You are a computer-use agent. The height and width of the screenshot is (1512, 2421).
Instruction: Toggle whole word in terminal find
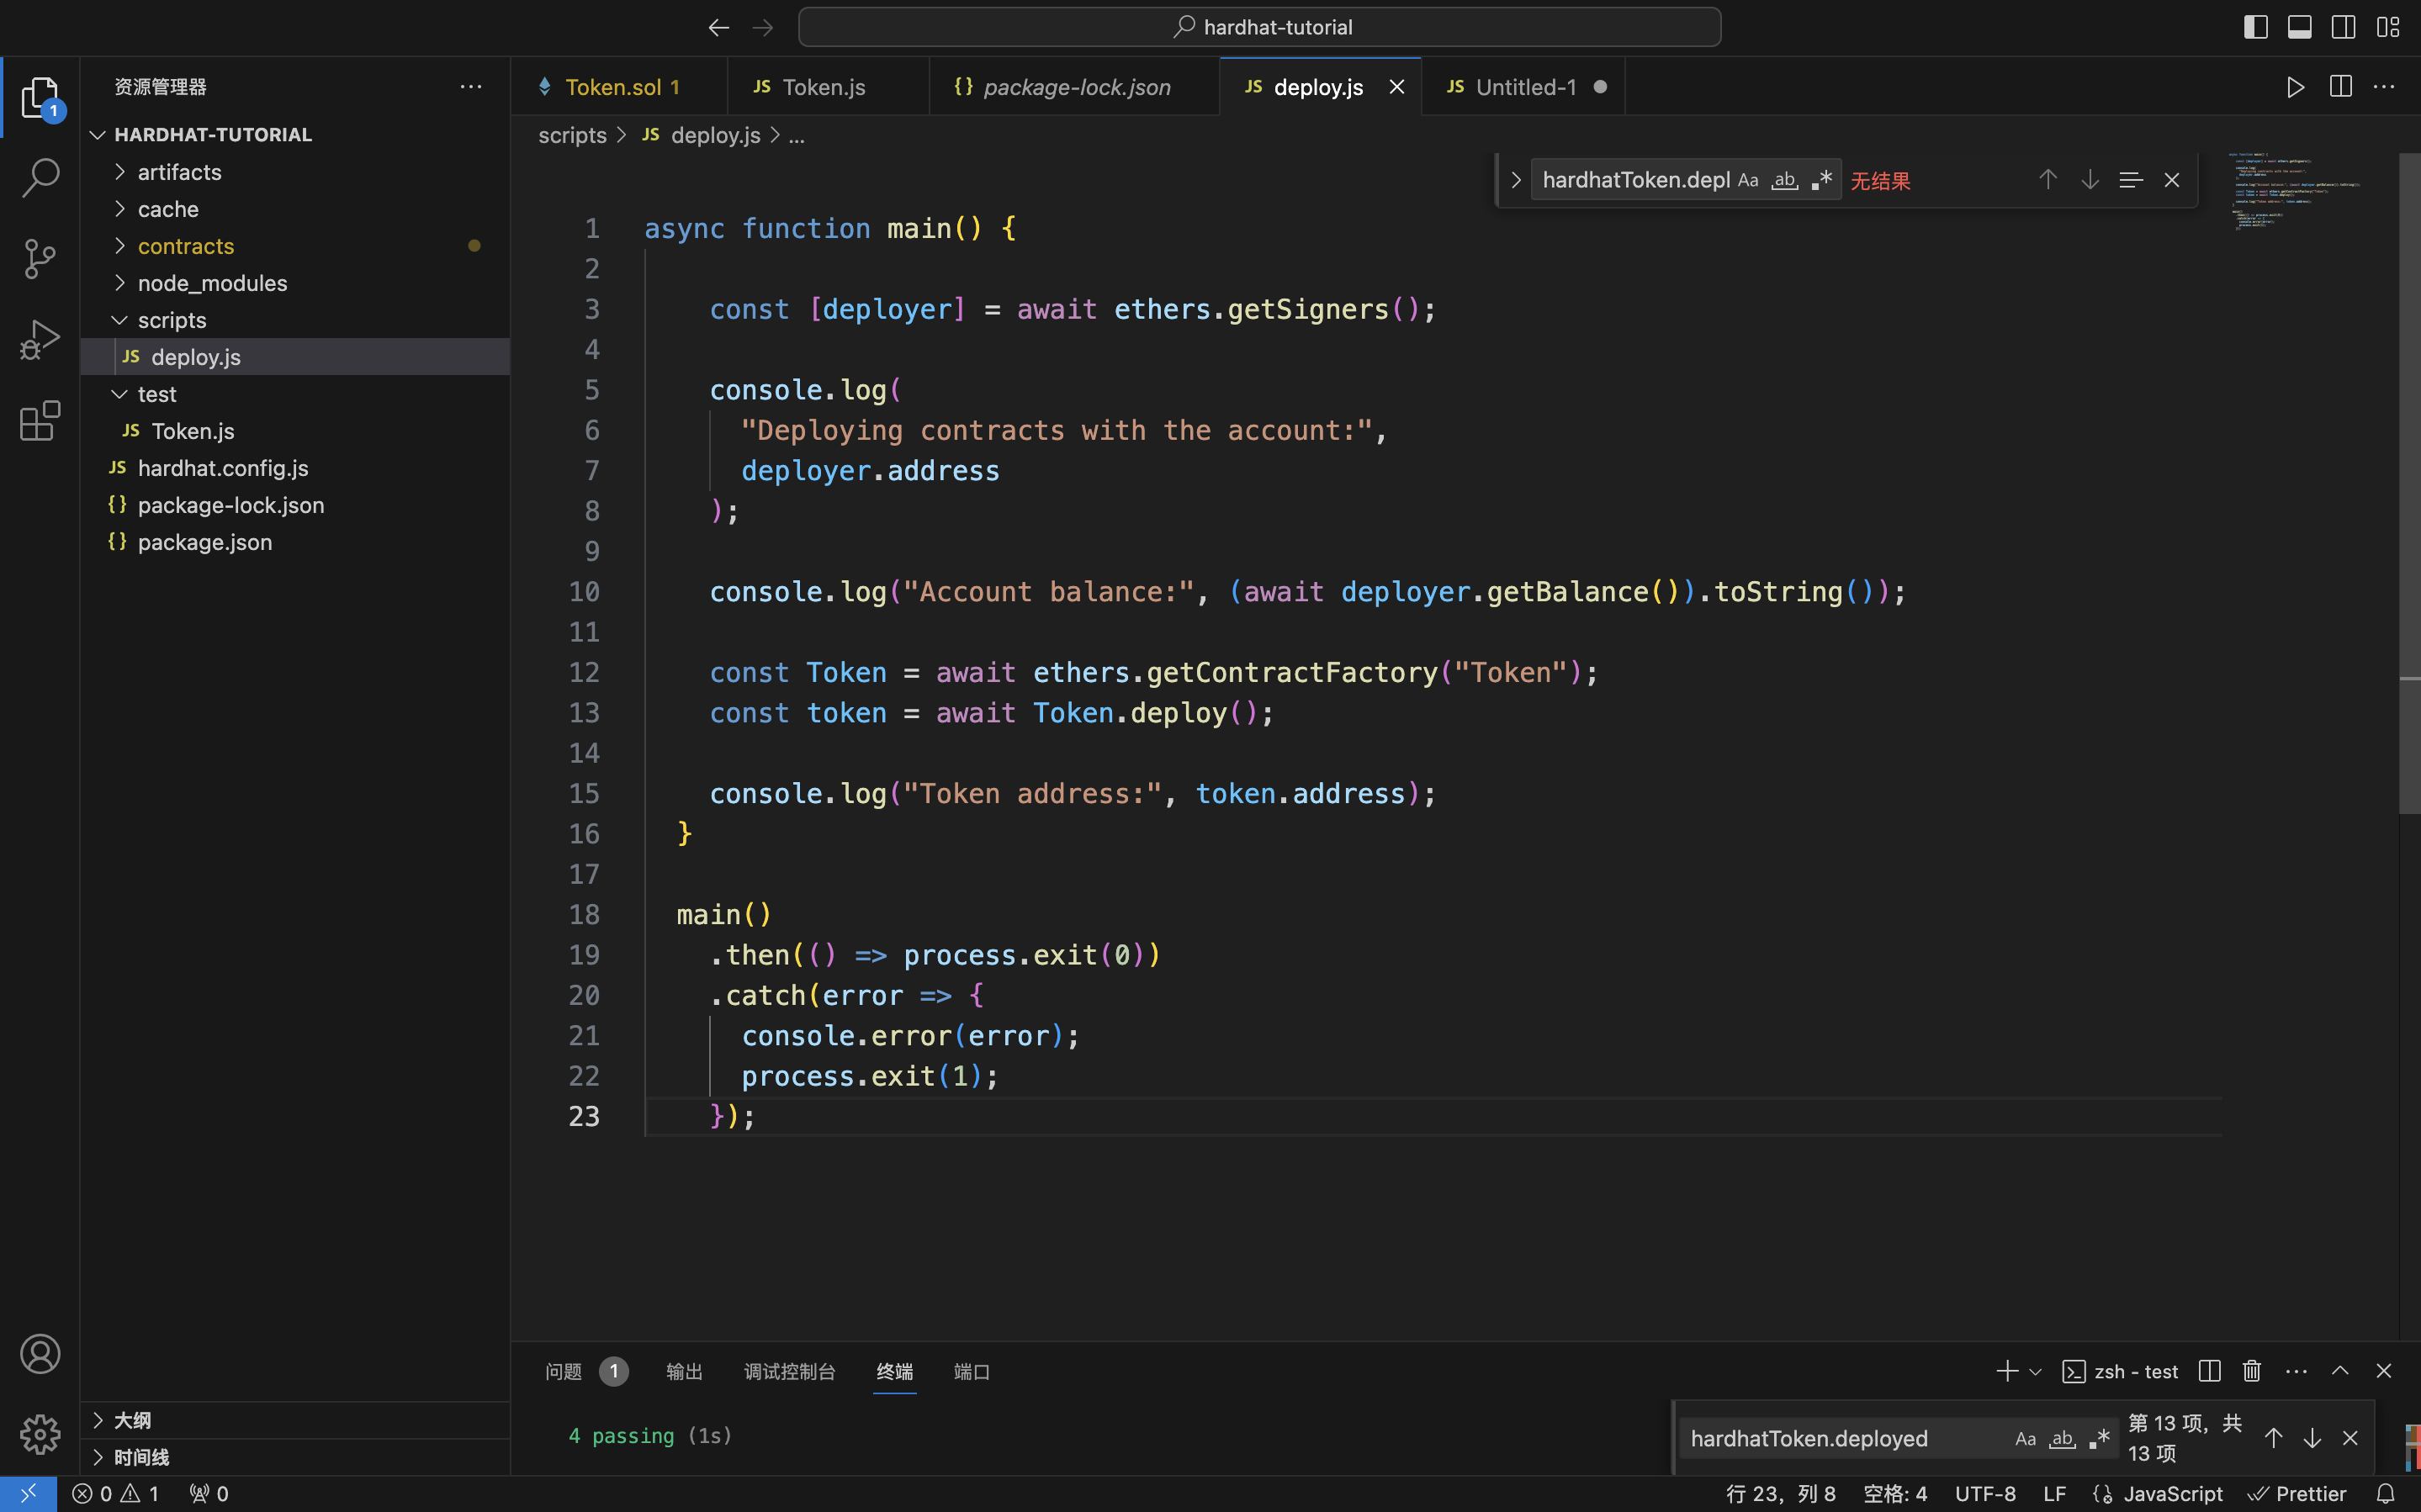2062,1438
